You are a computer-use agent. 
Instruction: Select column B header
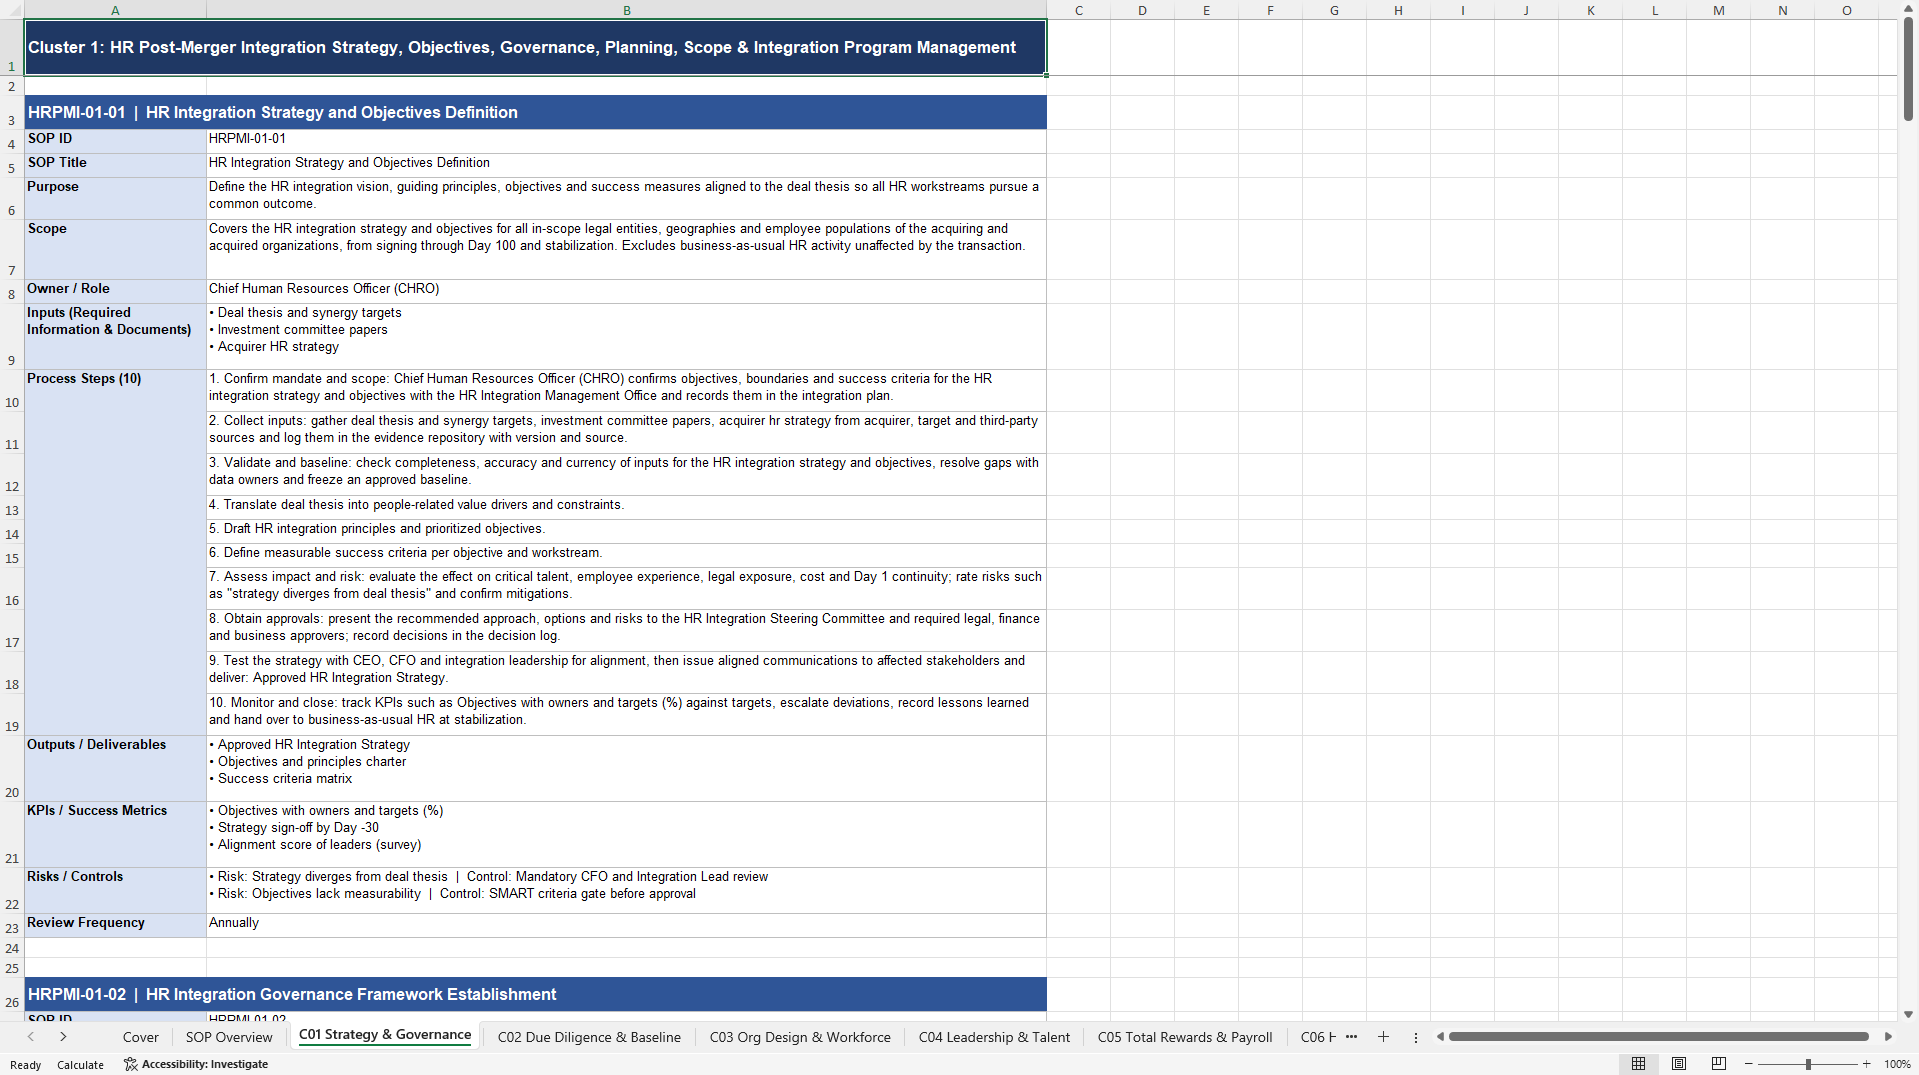point(626,10)
